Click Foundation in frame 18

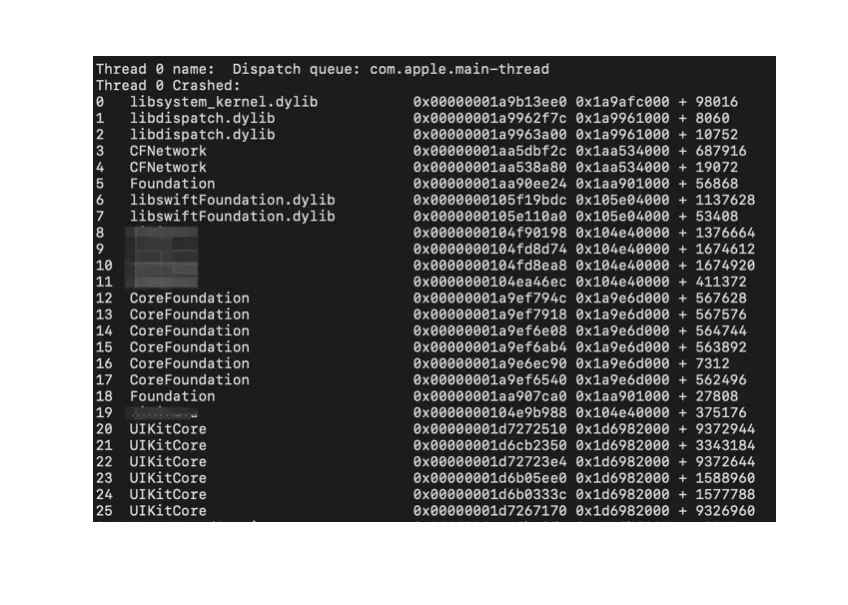pos(172,396)
